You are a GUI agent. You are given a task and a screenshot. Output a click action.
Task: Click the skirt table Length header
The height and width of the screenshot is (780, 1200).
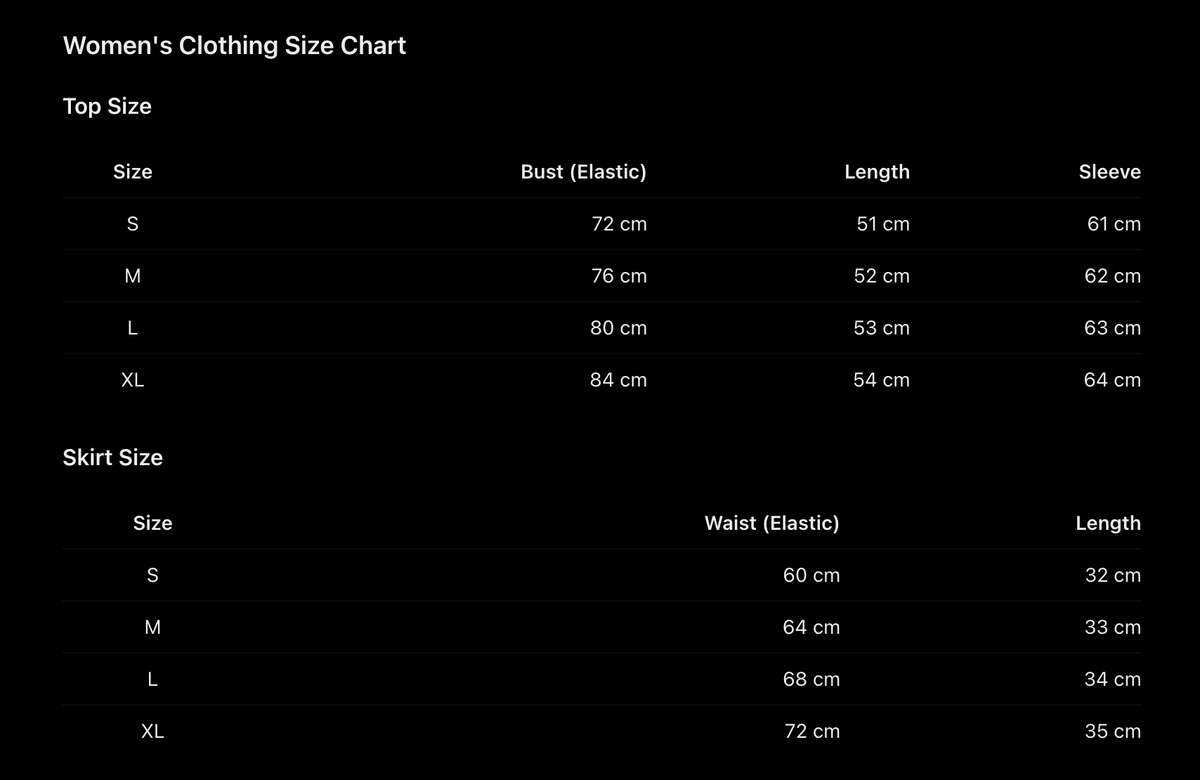[1108, 523]
